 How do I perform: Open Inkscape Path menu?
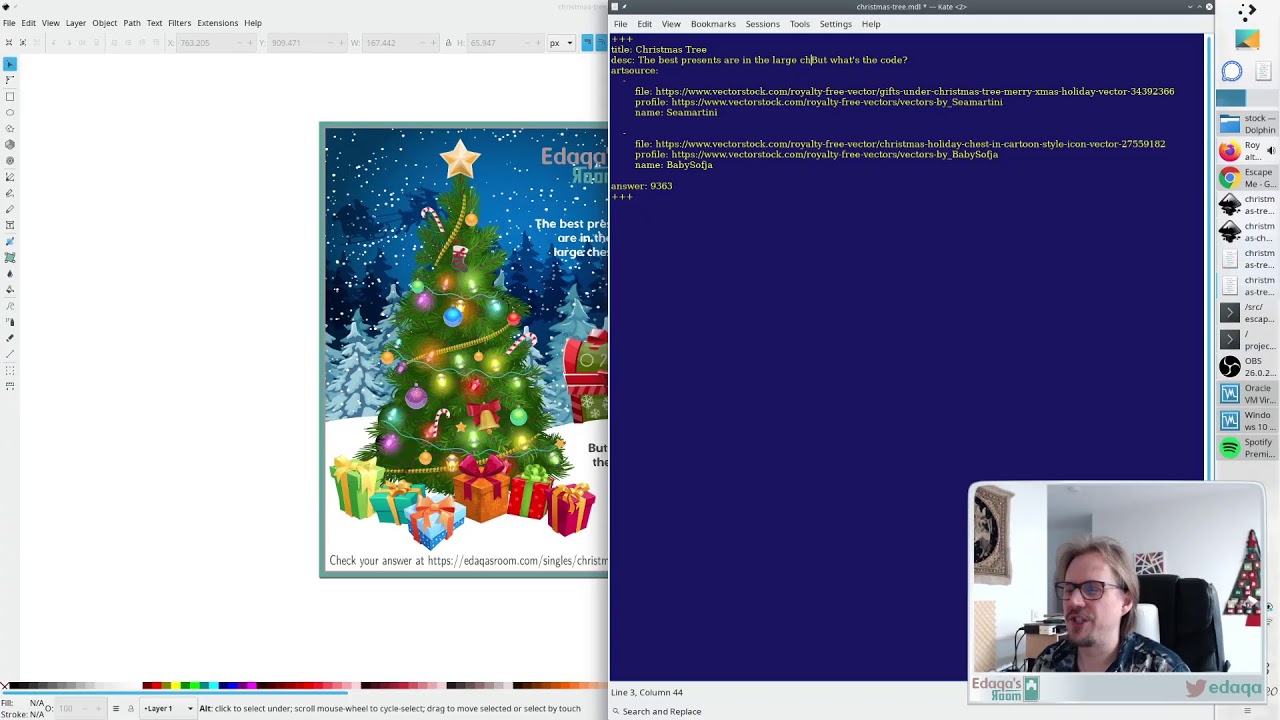pyautogui.click(x=131, y=23)
